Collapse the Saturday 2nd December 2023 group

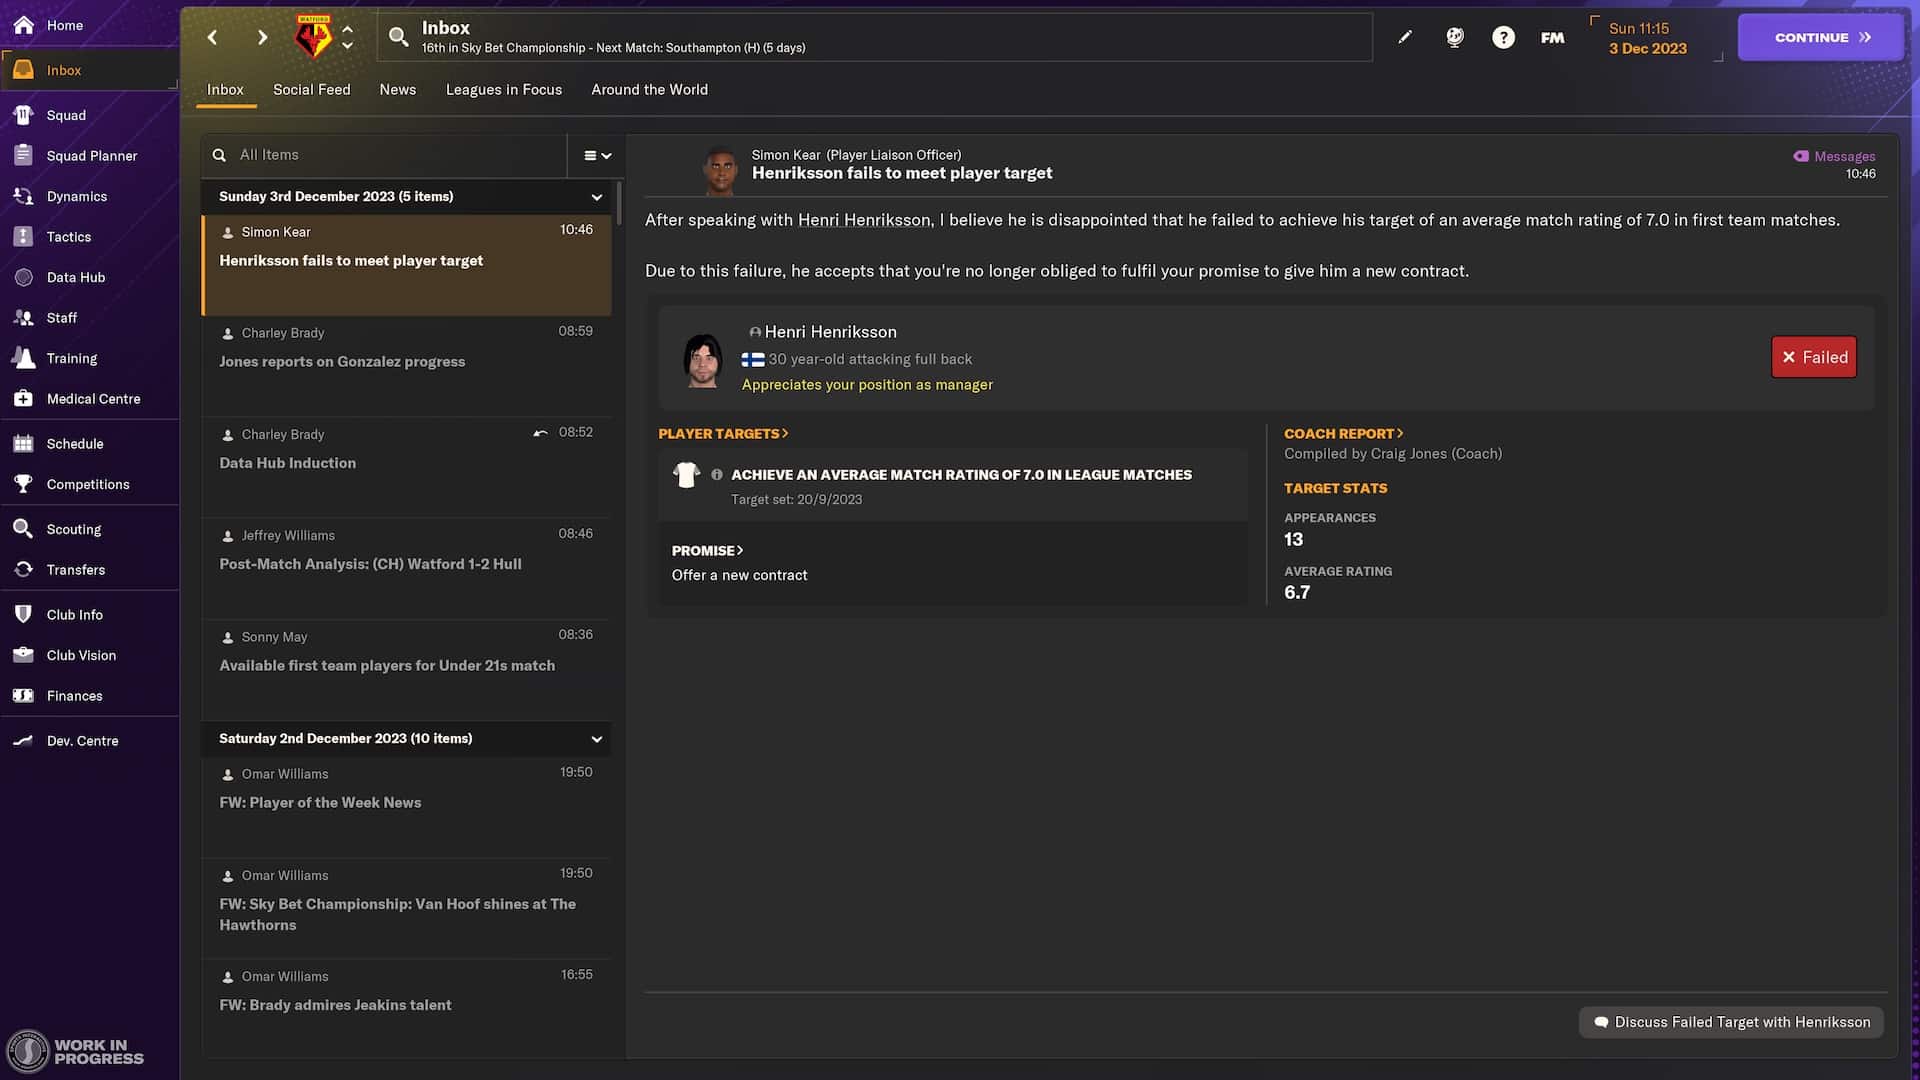click(597, 739)
